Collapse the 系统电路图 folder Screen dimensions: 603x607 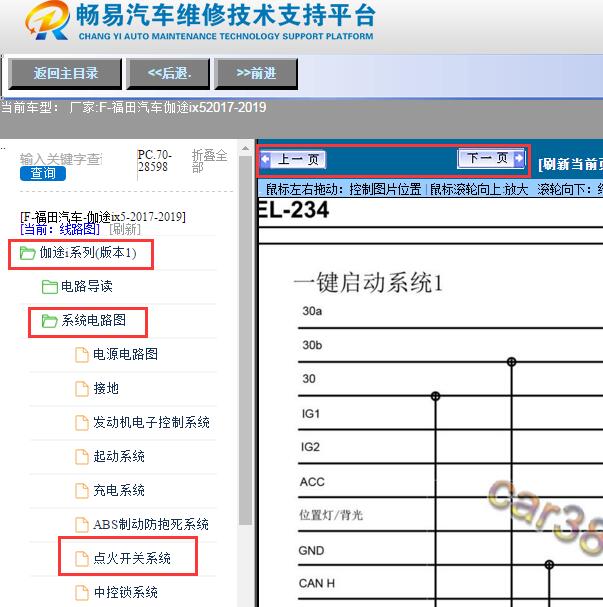click(93, 321)
